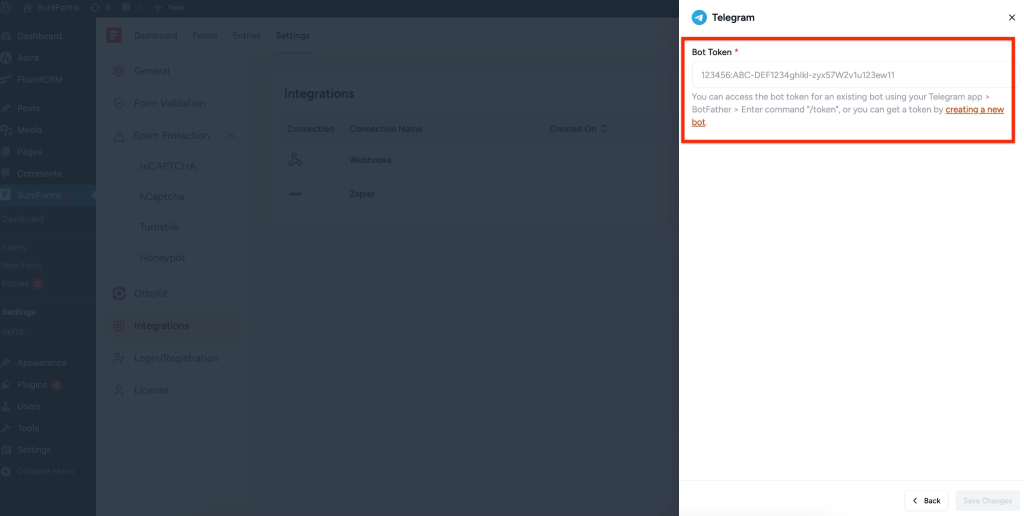Click the comments bubble in admin bar

point(126,8)
